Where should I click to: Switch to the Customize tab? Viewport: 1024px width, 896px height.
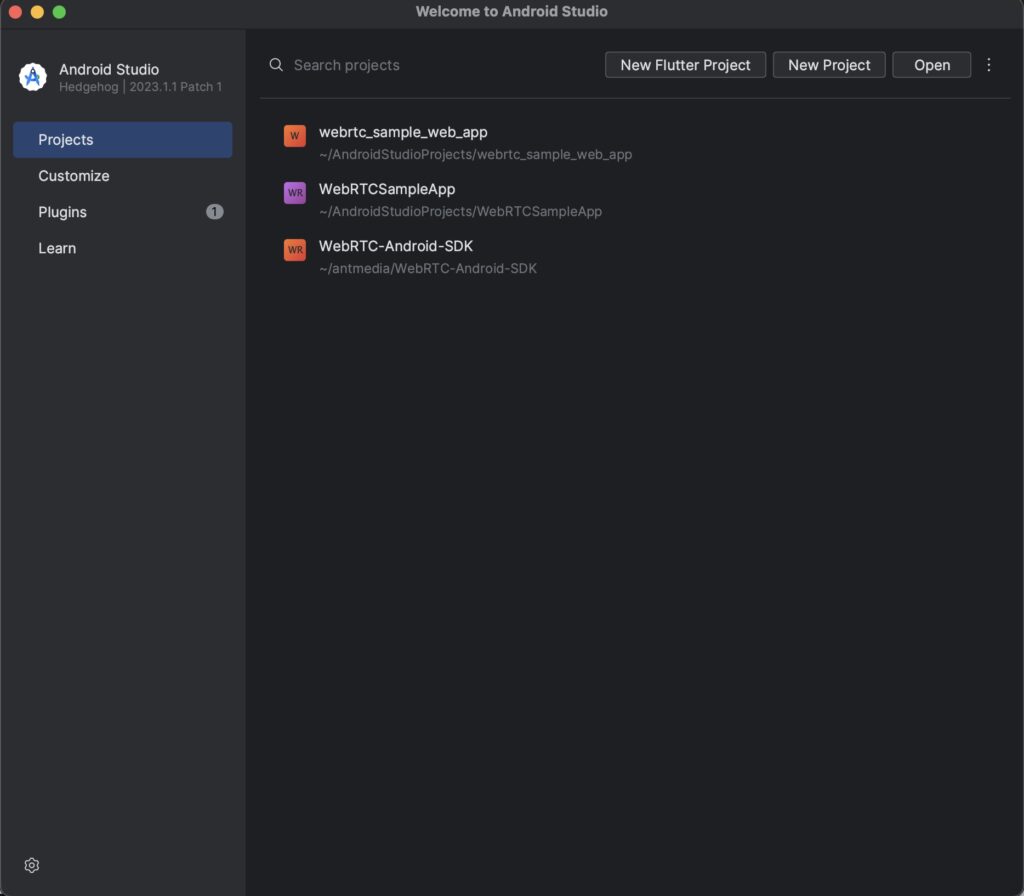(x=123, y=176)
